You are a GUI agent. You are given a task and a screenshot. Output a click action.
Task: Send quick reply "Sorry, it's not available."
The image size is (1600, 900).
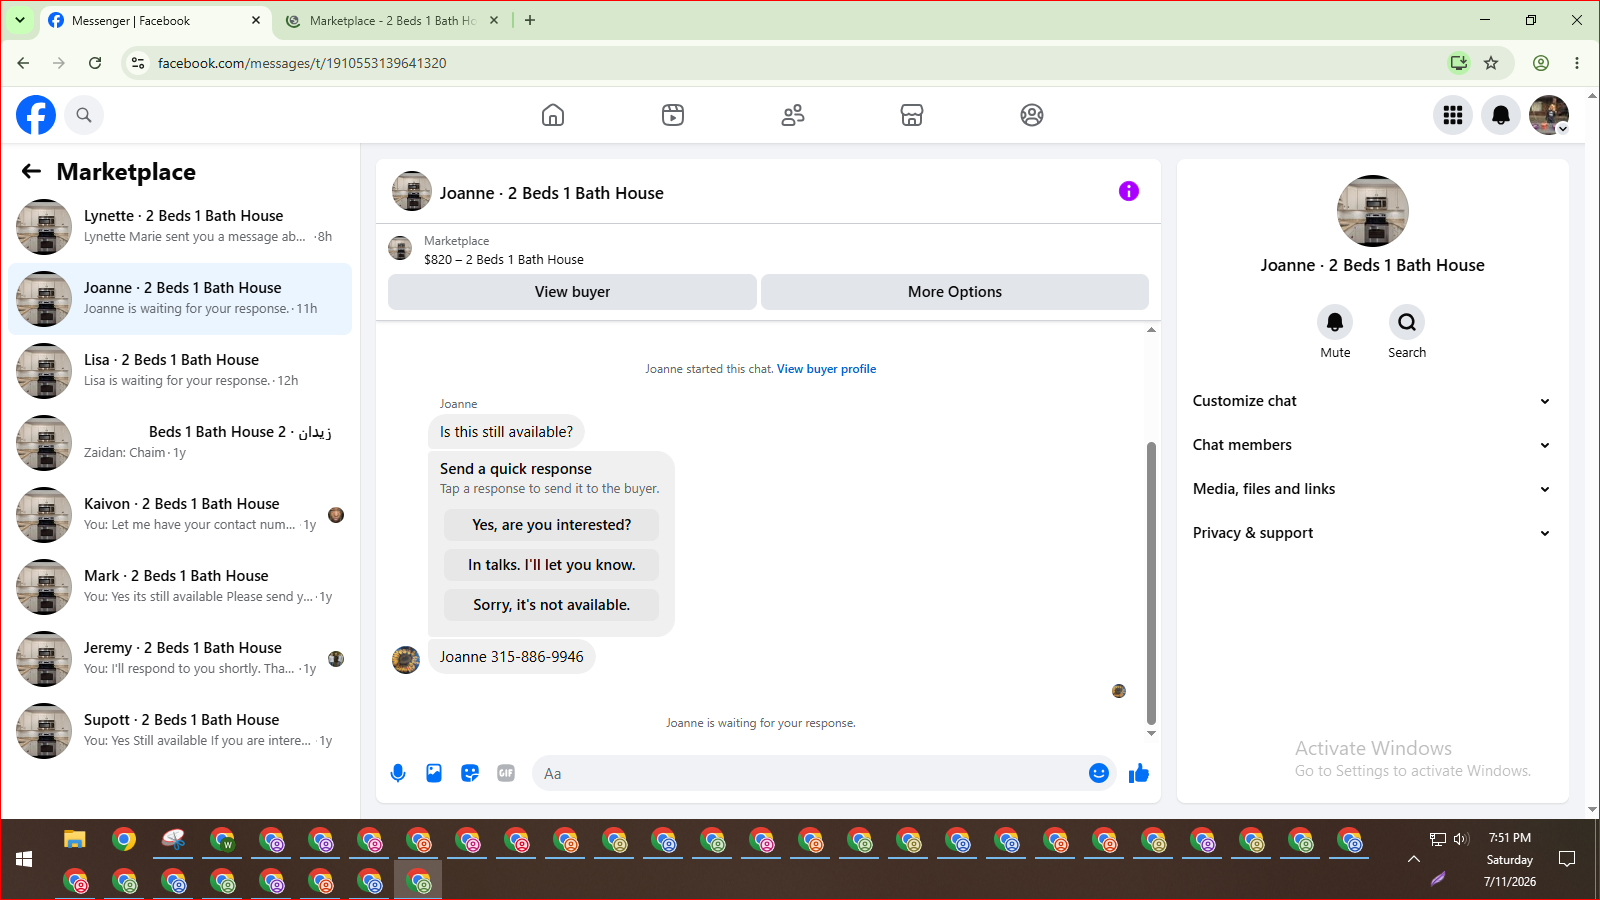pyautogui.click(x=551, y=605)
